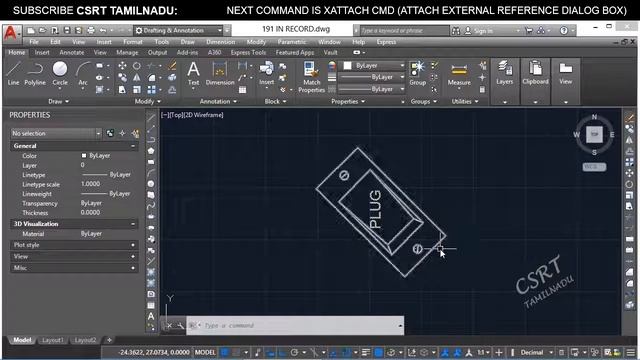Select the Move tool in Modify panel
Viewport: 640px width, 360px height.
coord(122,65)
